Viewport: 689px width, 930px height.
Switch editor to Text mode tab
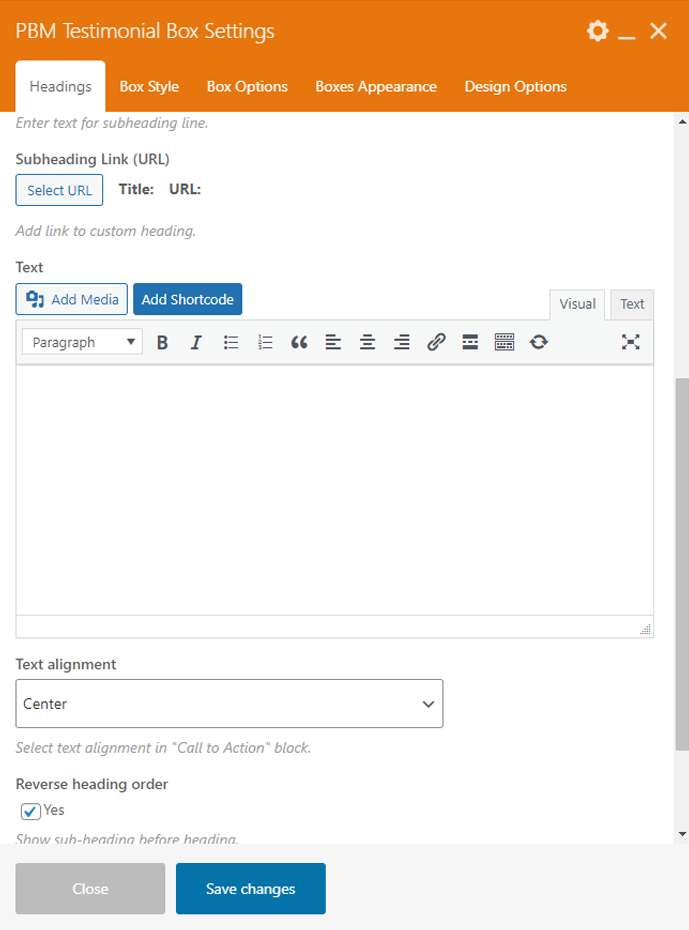[632, 304]
